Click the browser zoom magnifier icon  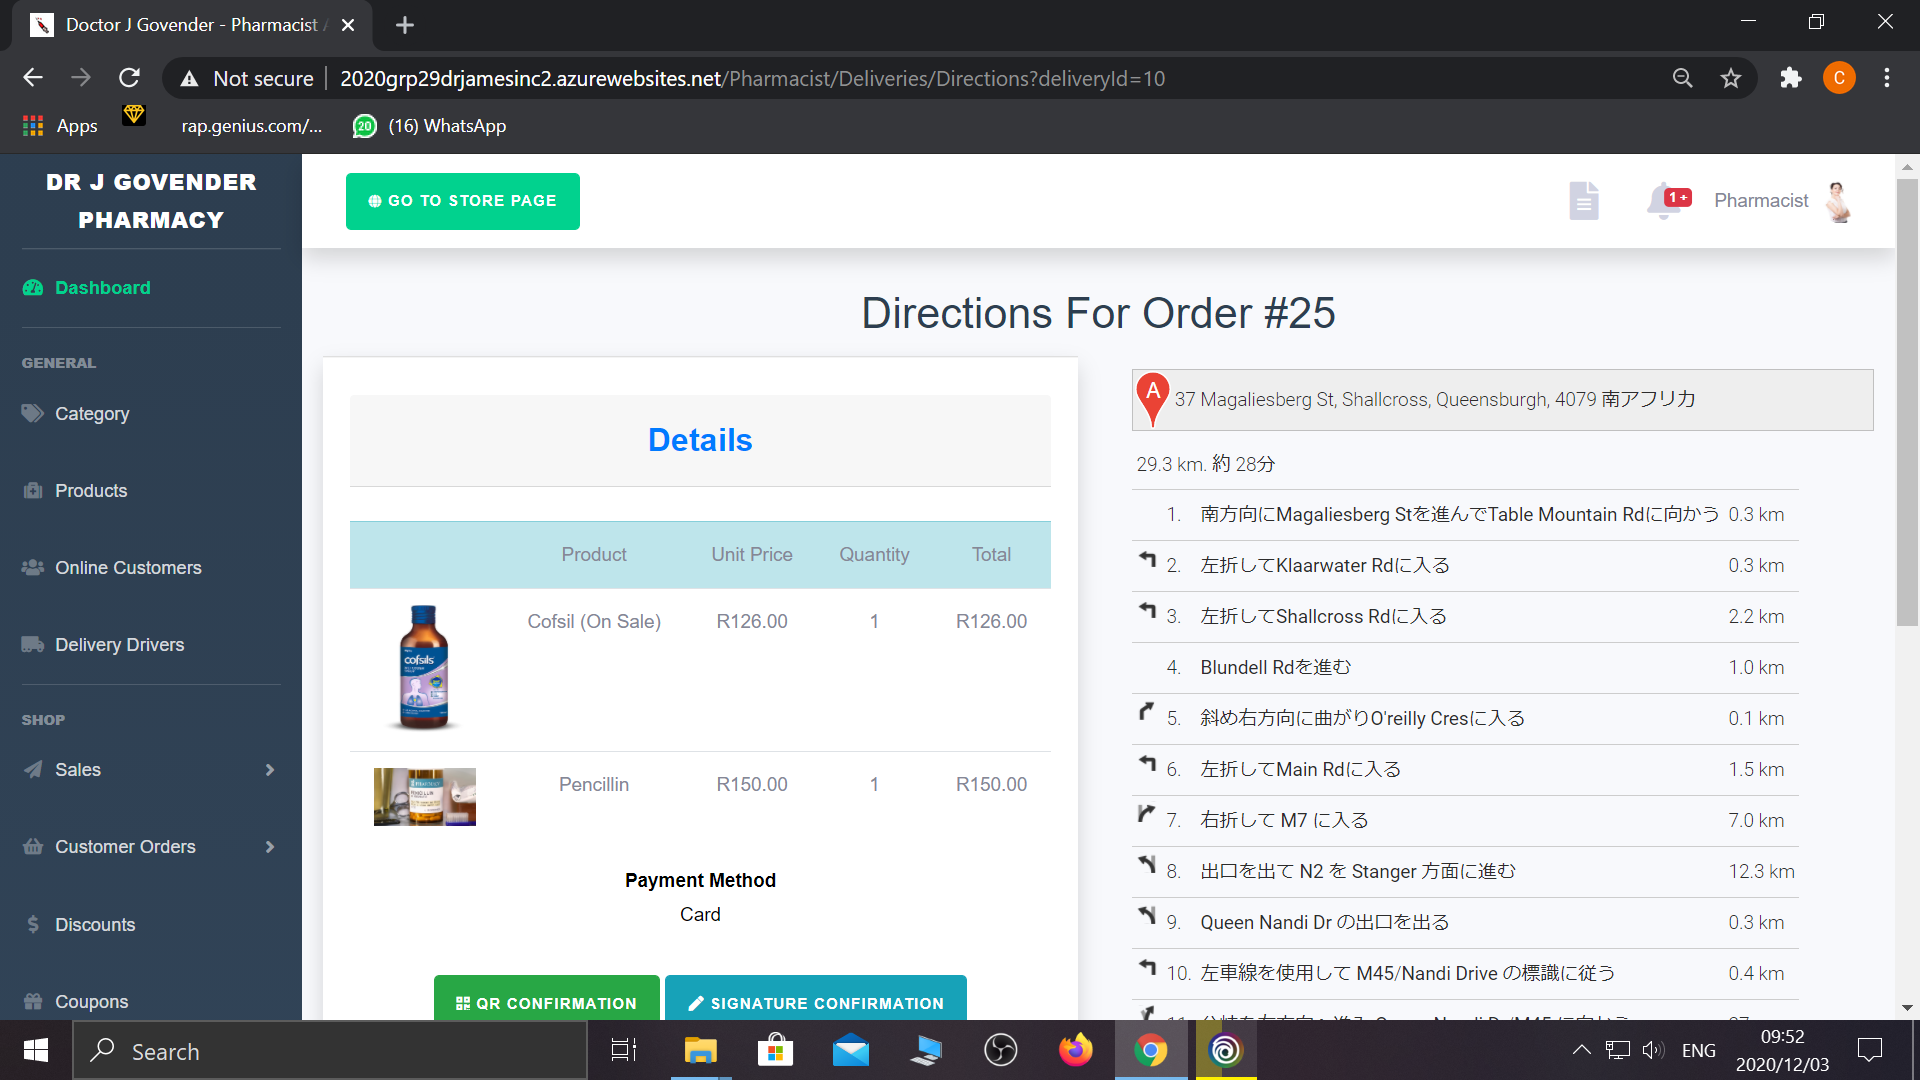pos(1682,78)
